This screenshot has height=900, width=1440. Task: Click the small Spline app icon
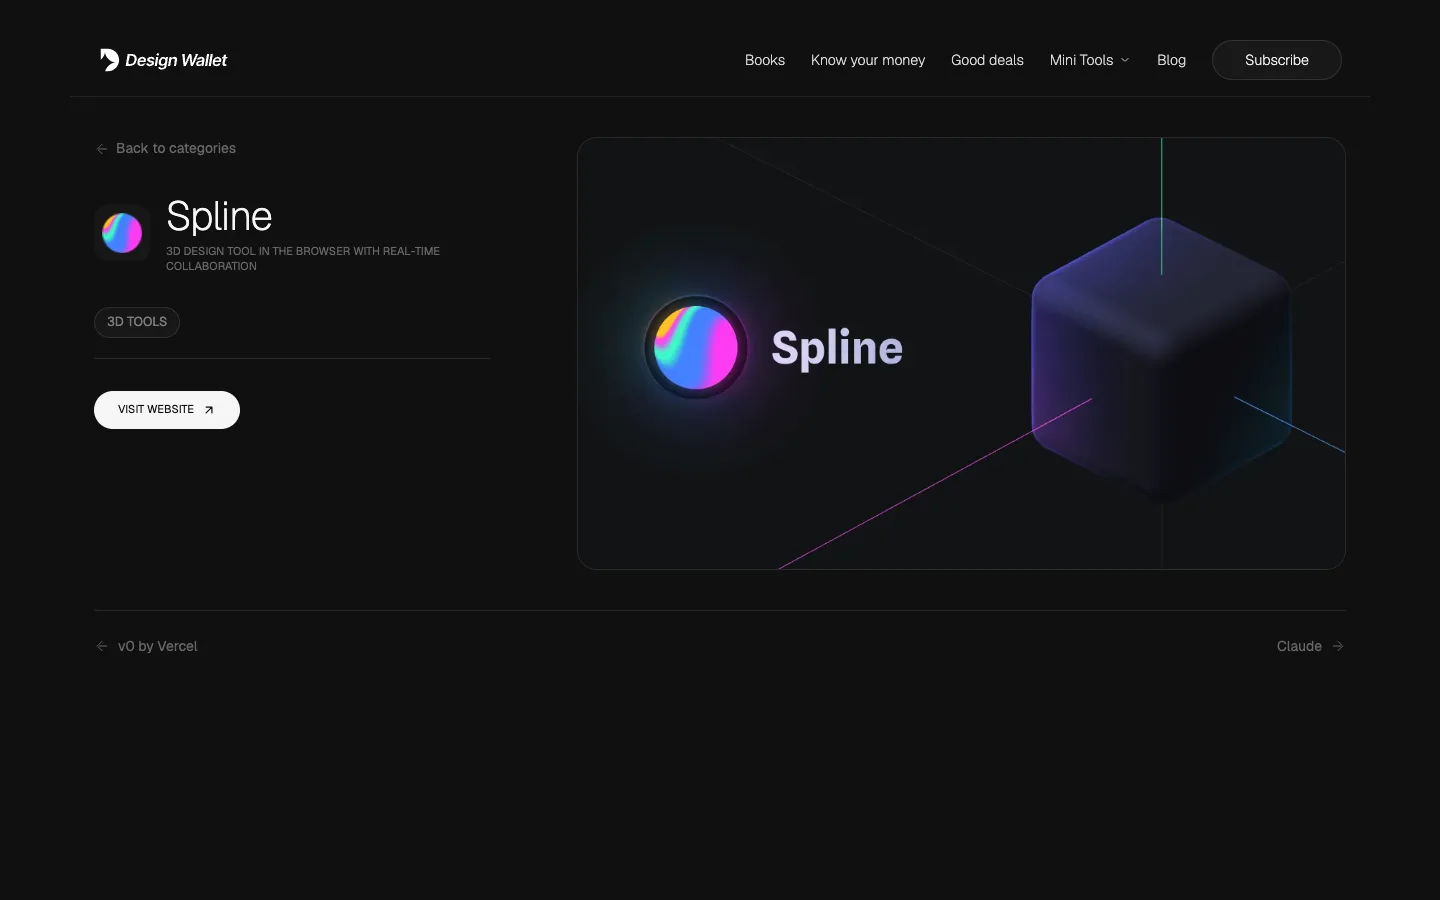(122, 233)
